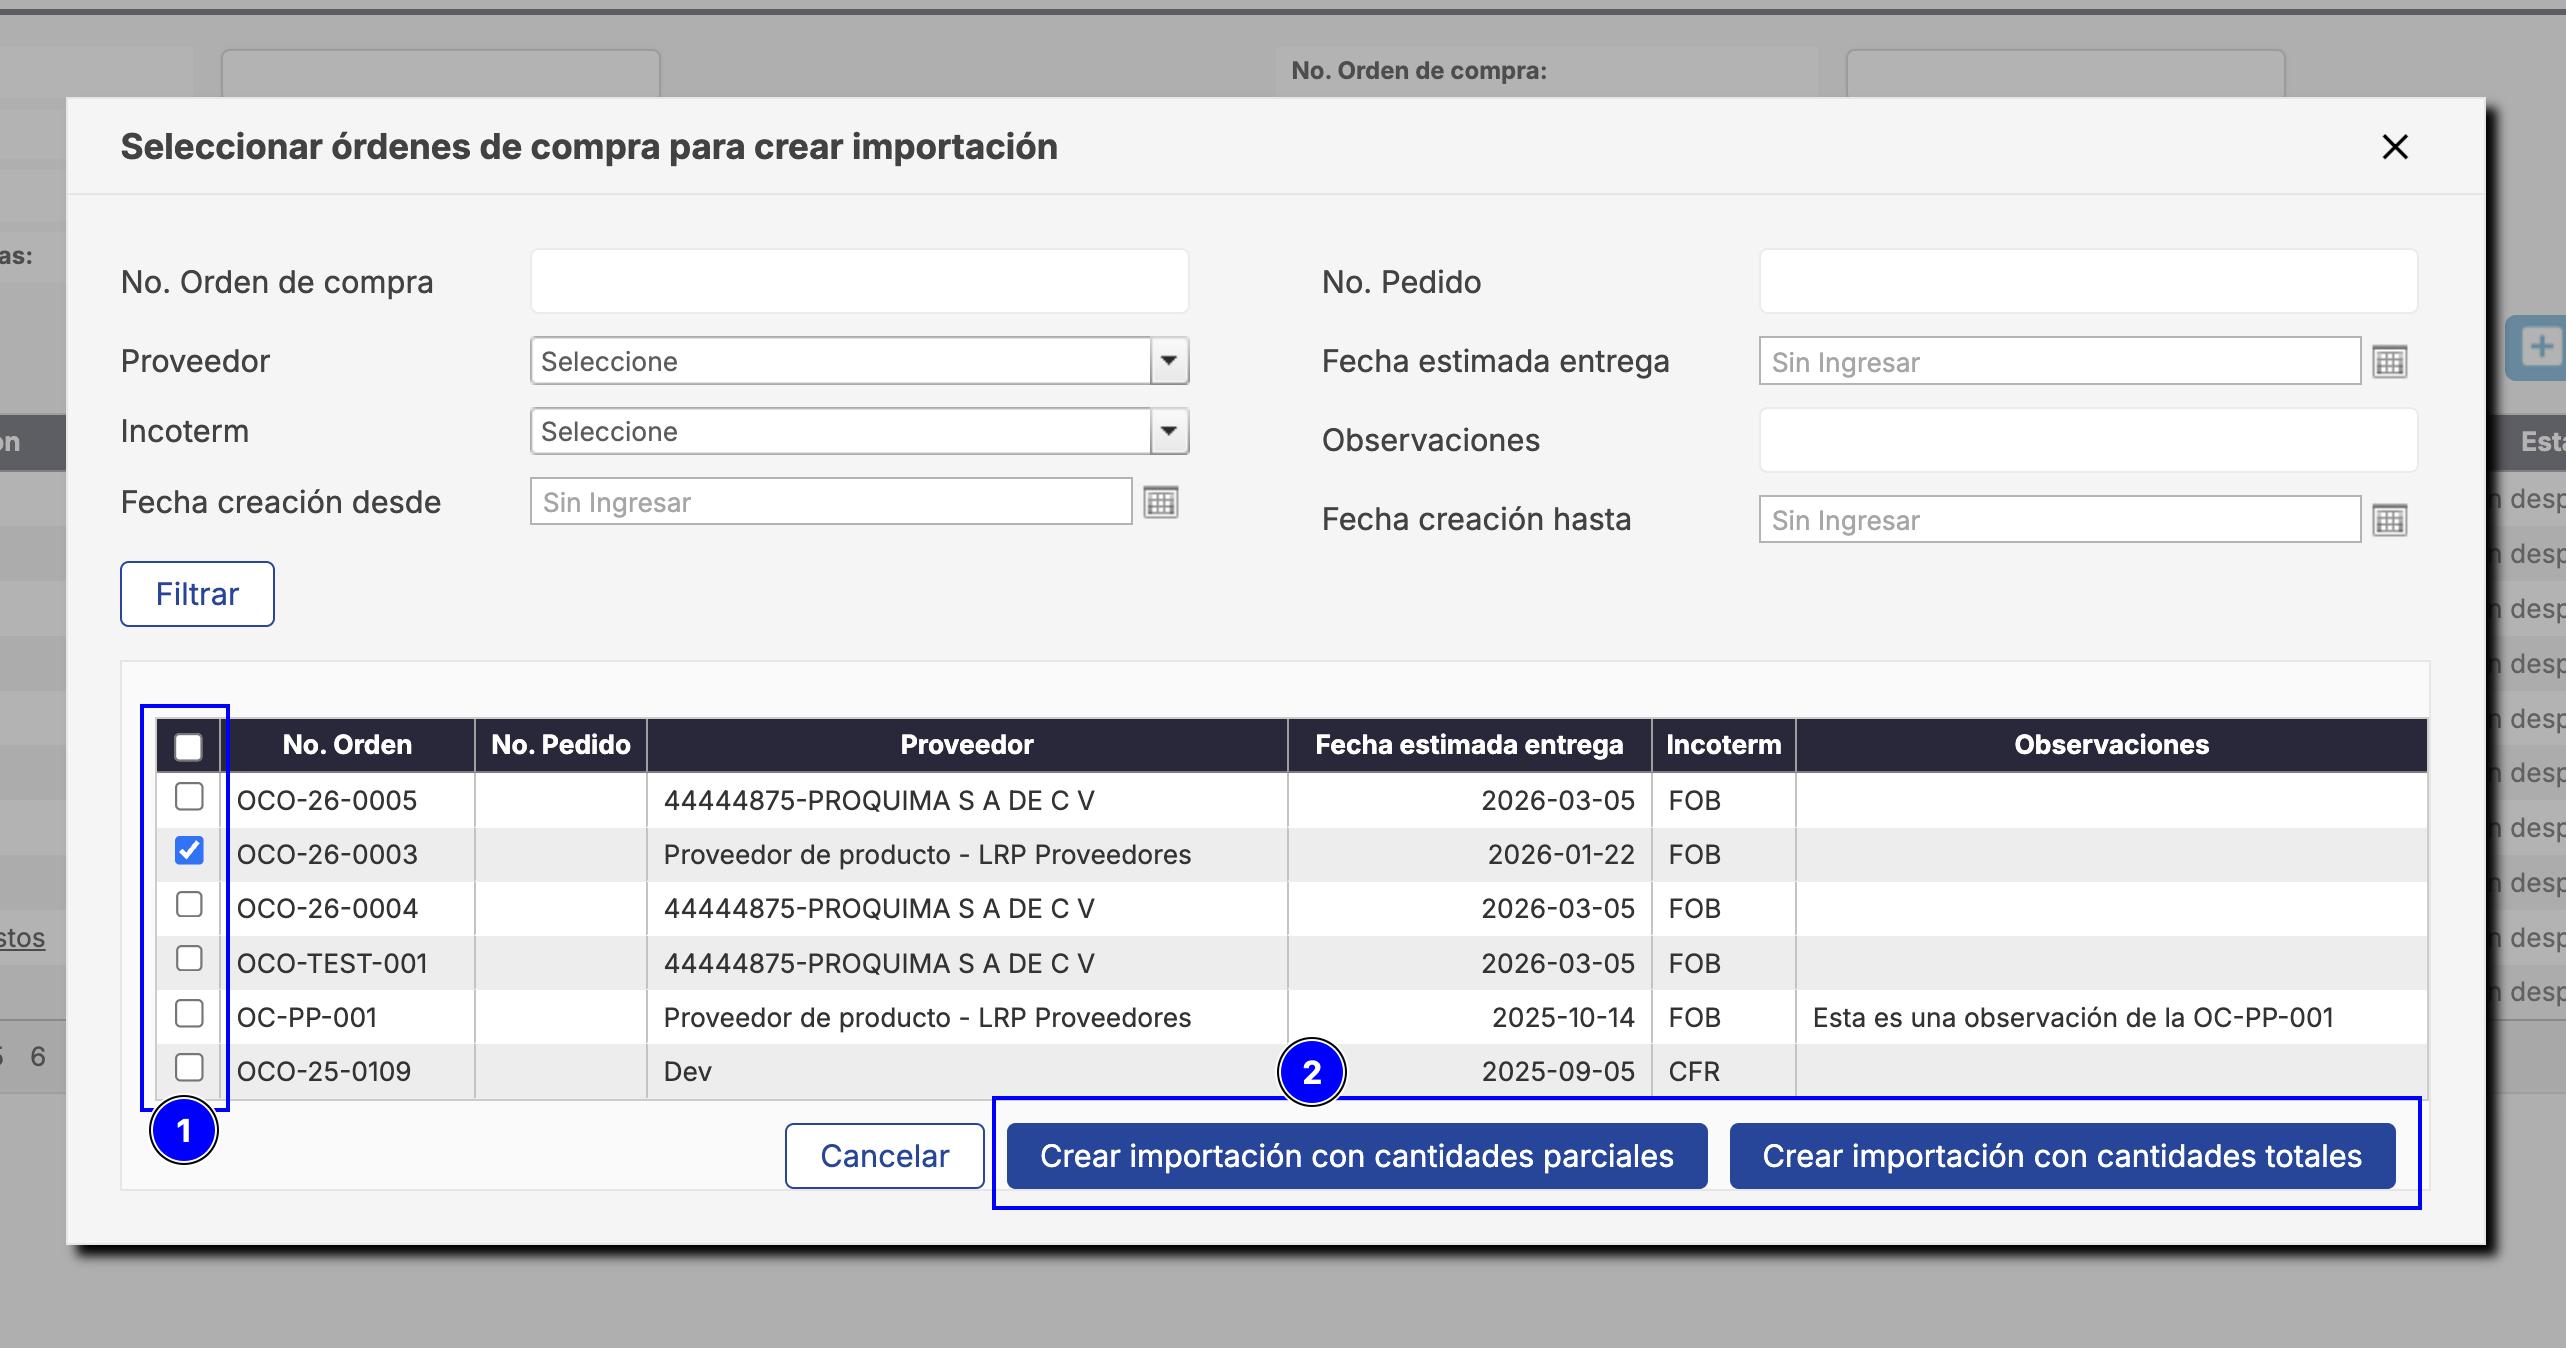2566x1348 pixels.
Task: Select order OCO-26-0005 checkbox
Action: point(189,797)
